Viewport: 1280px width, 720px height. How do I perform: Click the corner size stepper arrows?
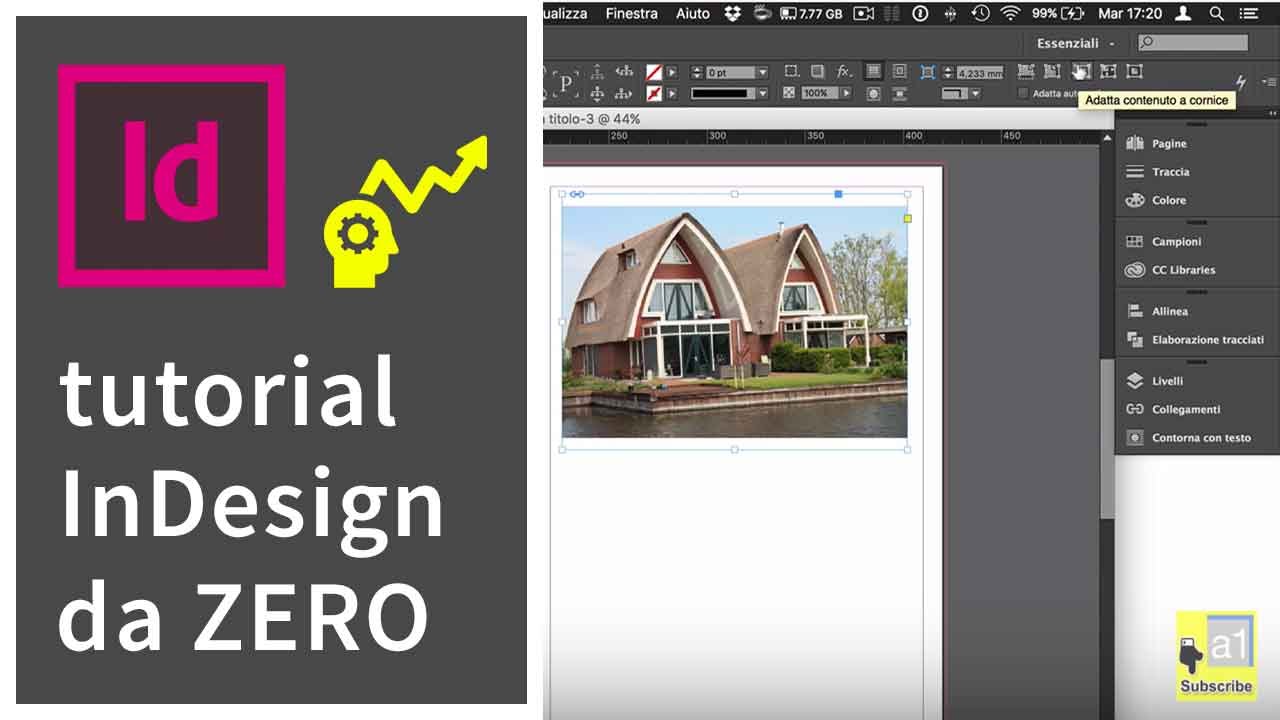(948, 72)
